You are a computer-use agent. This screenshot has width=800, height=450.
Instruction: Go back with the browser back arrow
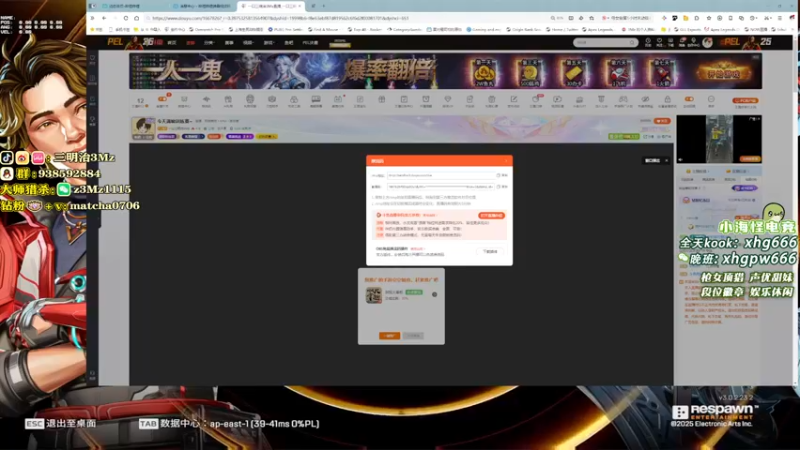coord(104,18)
